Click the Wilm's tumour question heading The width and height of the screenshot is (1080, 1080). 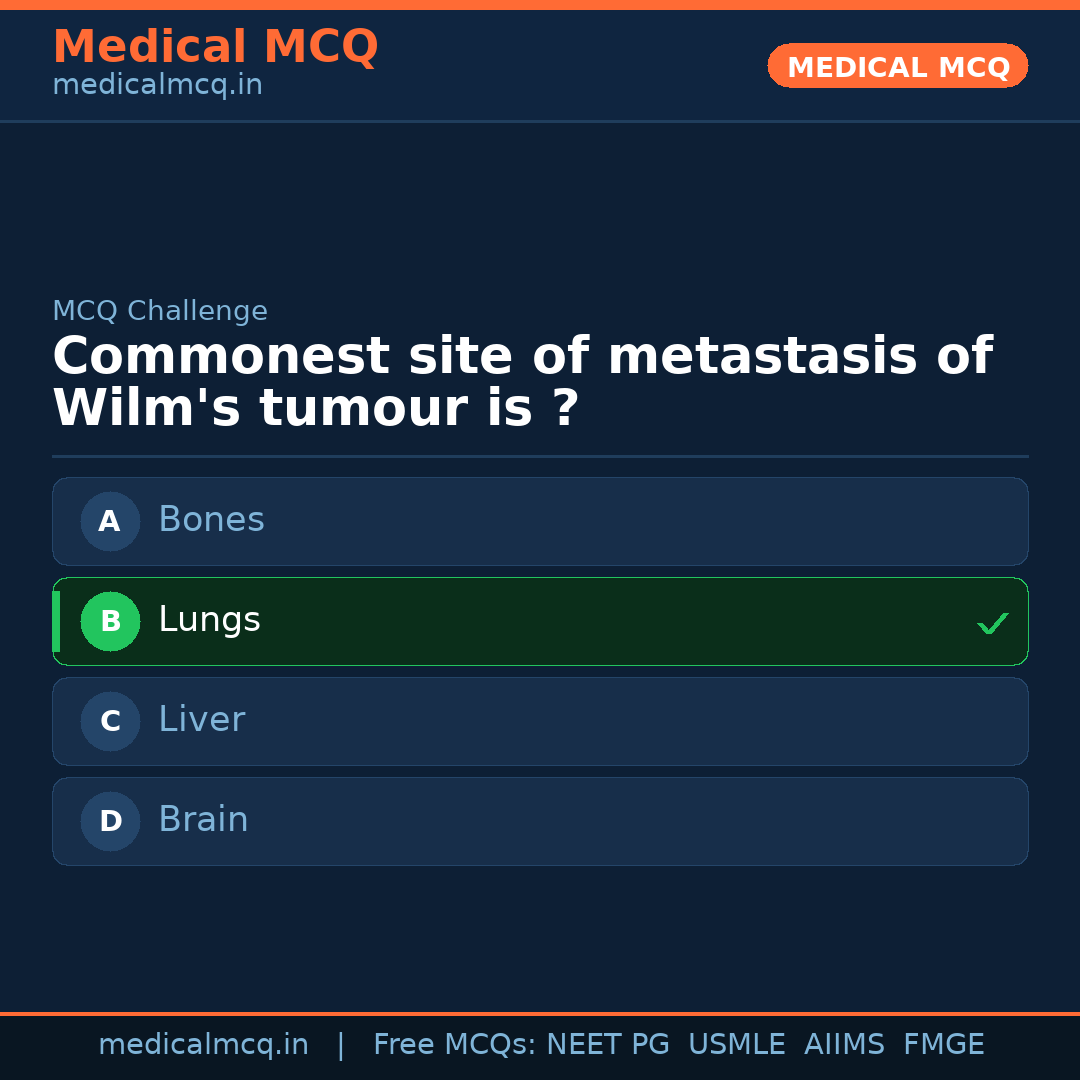pos(521,382)
